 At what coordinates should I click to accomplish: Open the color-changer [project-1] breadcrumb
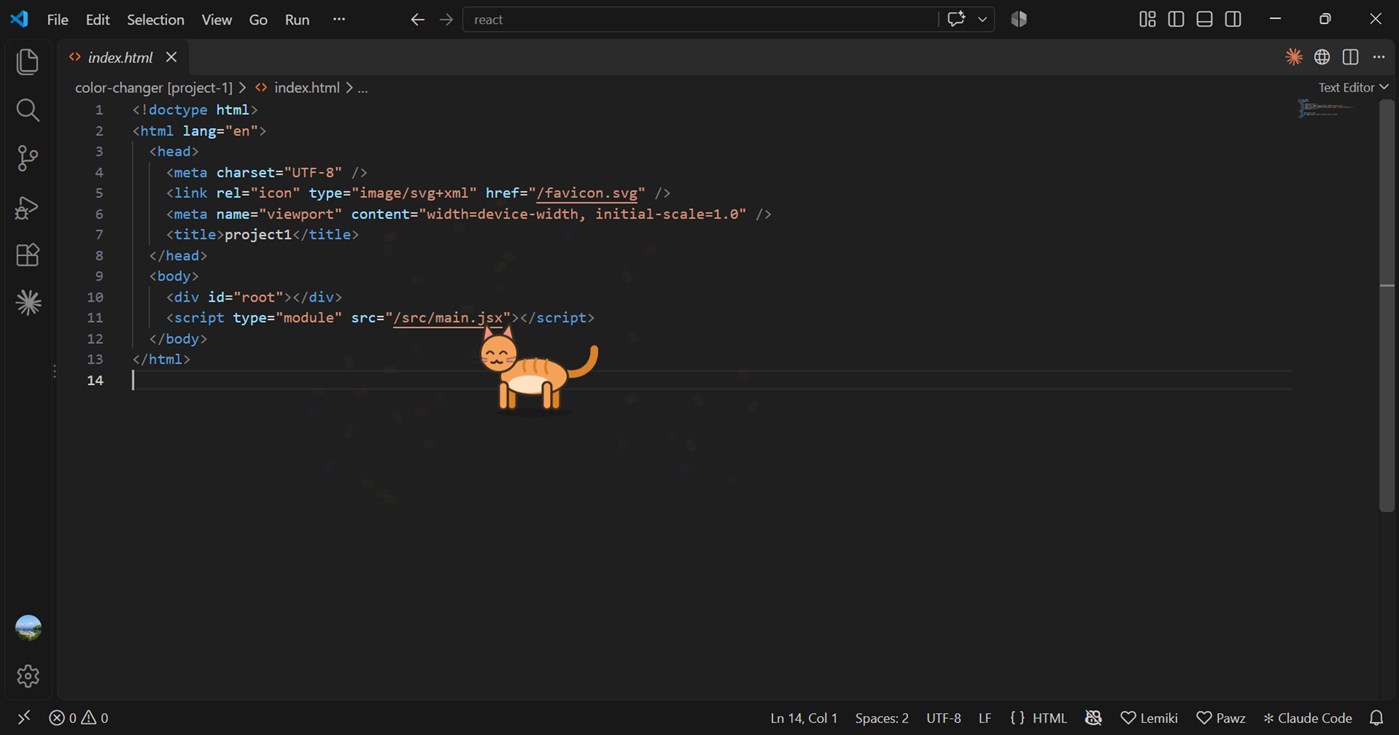154,88
